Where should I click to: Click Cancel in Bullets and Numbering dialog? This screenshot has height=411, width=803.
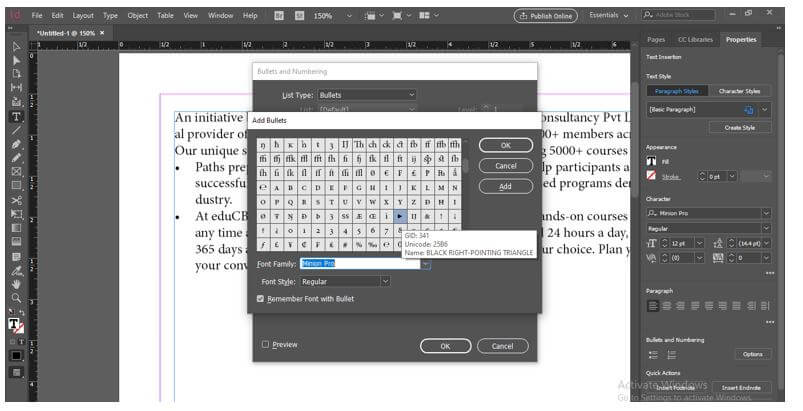pos(502,347)
